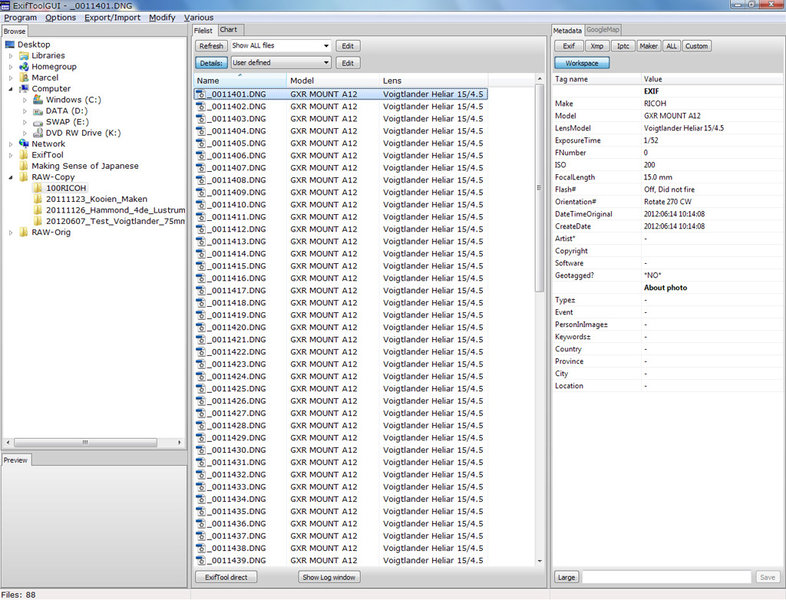
Task: Open the 'Show ALL files' dropdown
Action: (280, 46)
